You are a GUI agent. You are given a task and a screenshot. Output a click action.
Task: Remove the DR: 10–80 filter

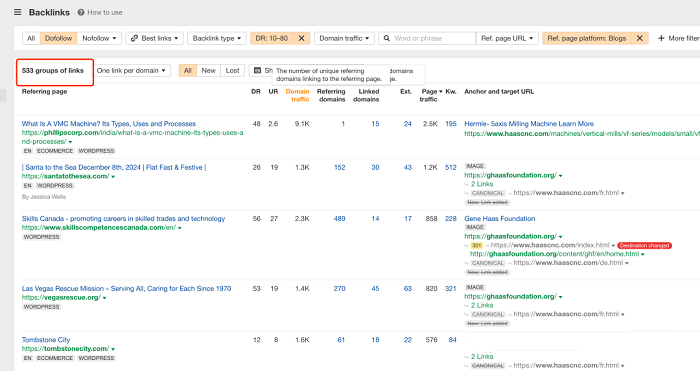pos(301,38)
